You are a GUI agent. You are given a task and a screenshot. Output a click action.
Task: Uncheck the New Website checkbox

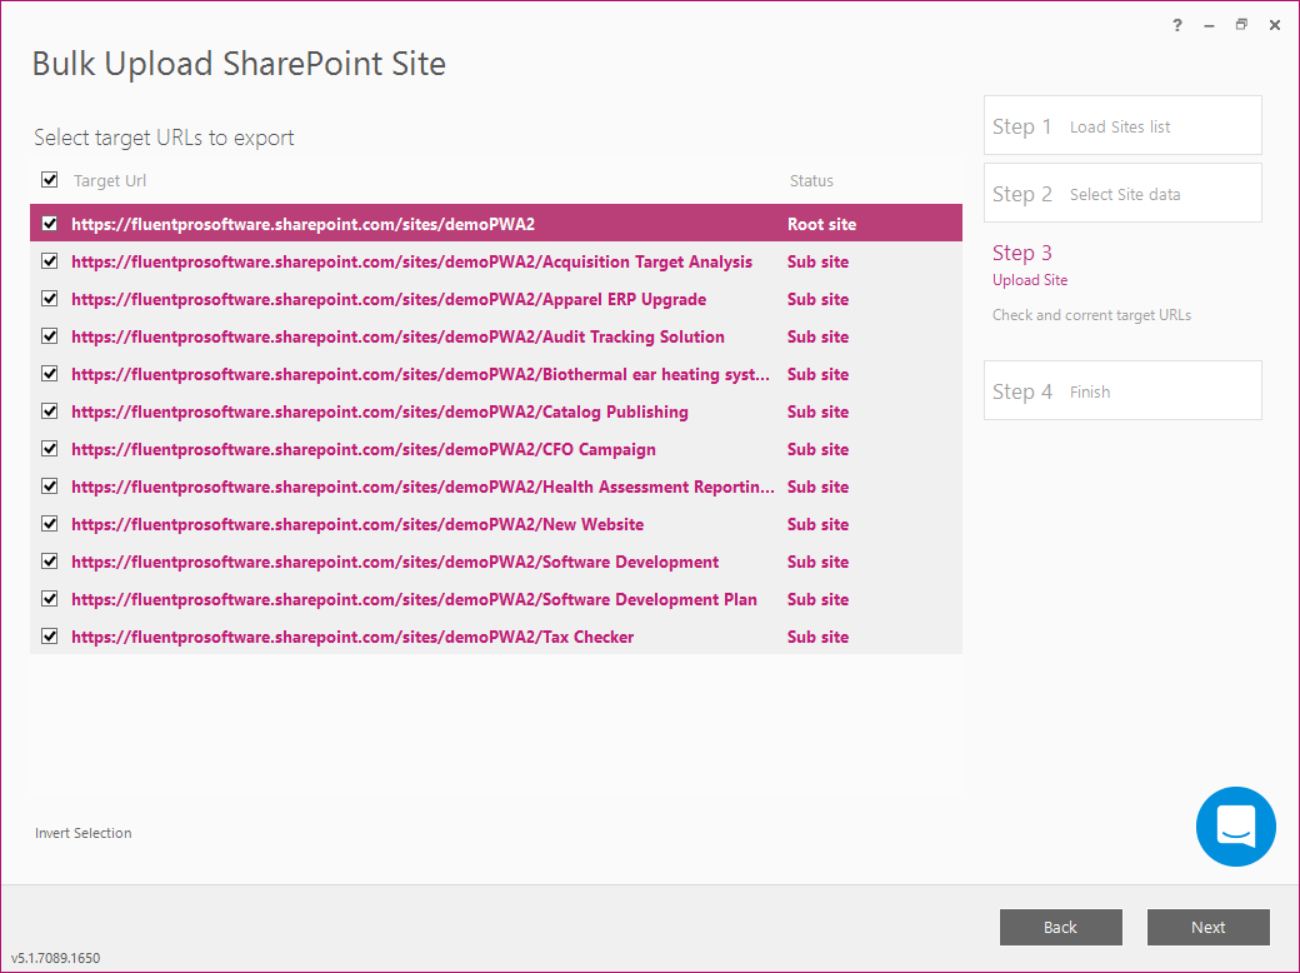49,524
